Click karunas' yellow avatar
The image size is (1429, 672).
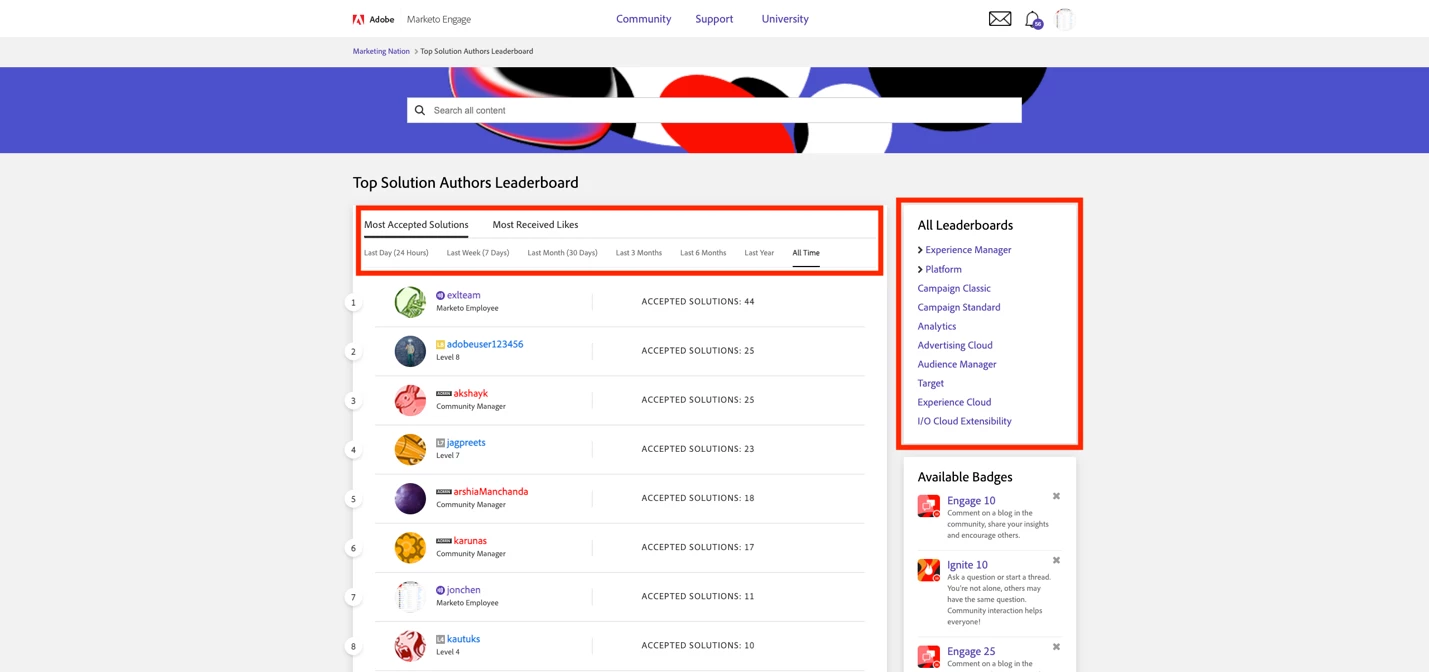(410, 547)
